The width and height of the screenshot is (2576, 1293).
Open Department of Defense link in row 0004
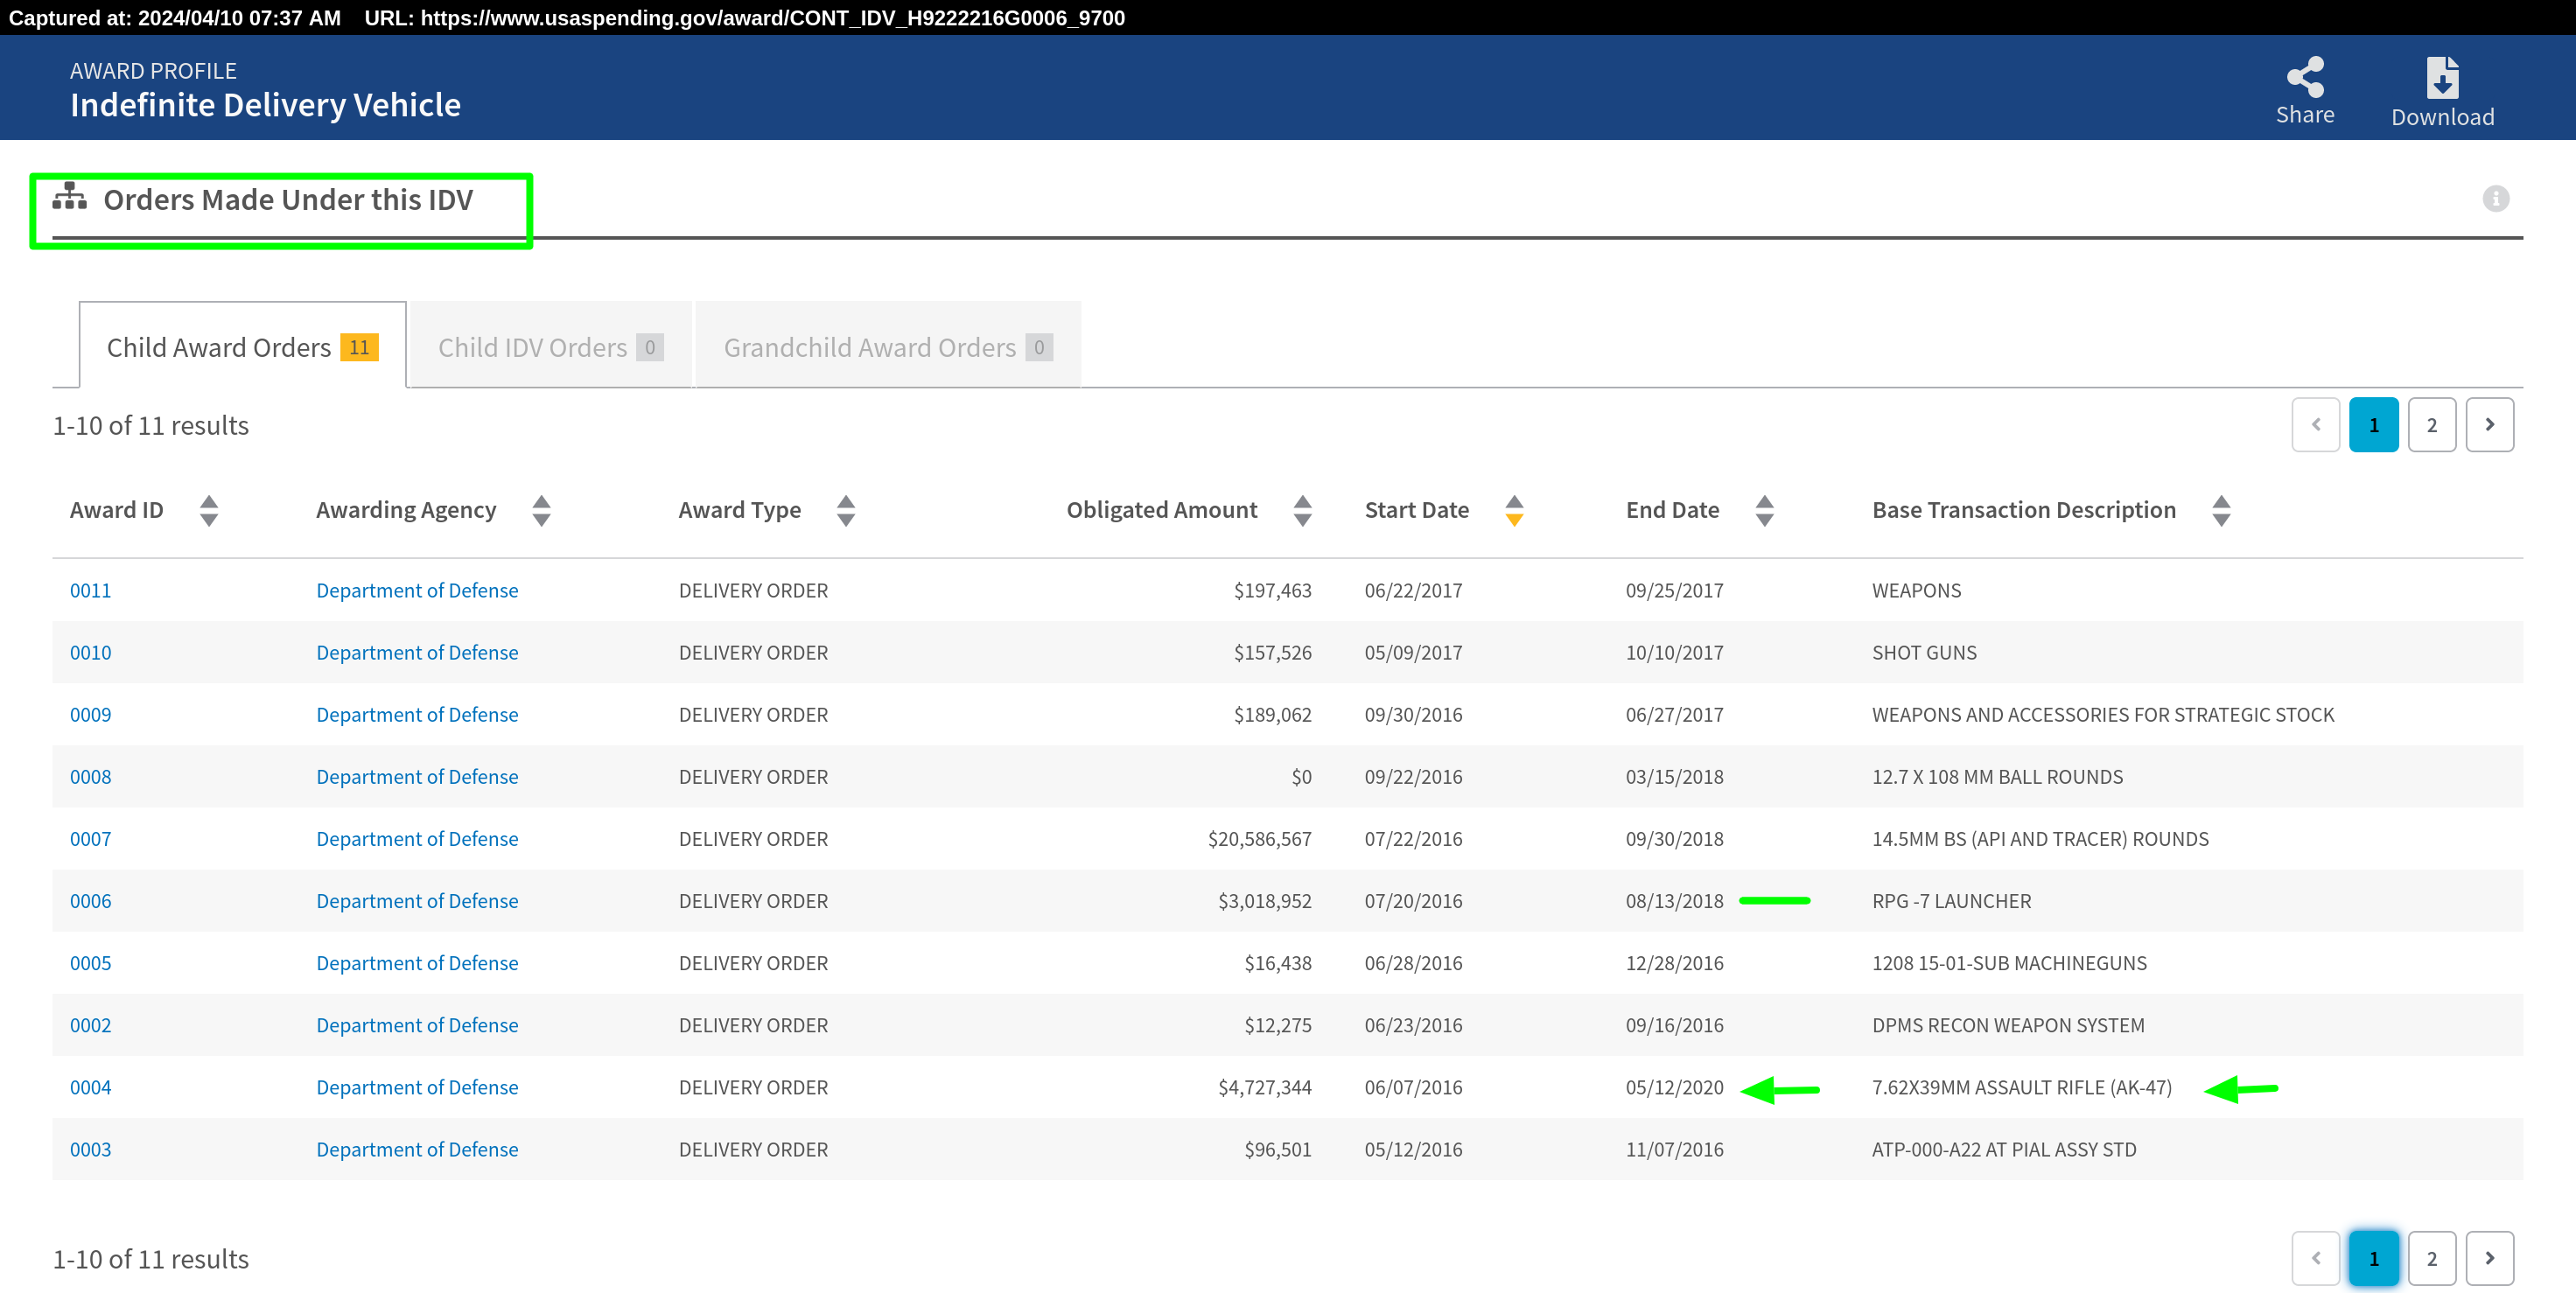coord(417,1087)
